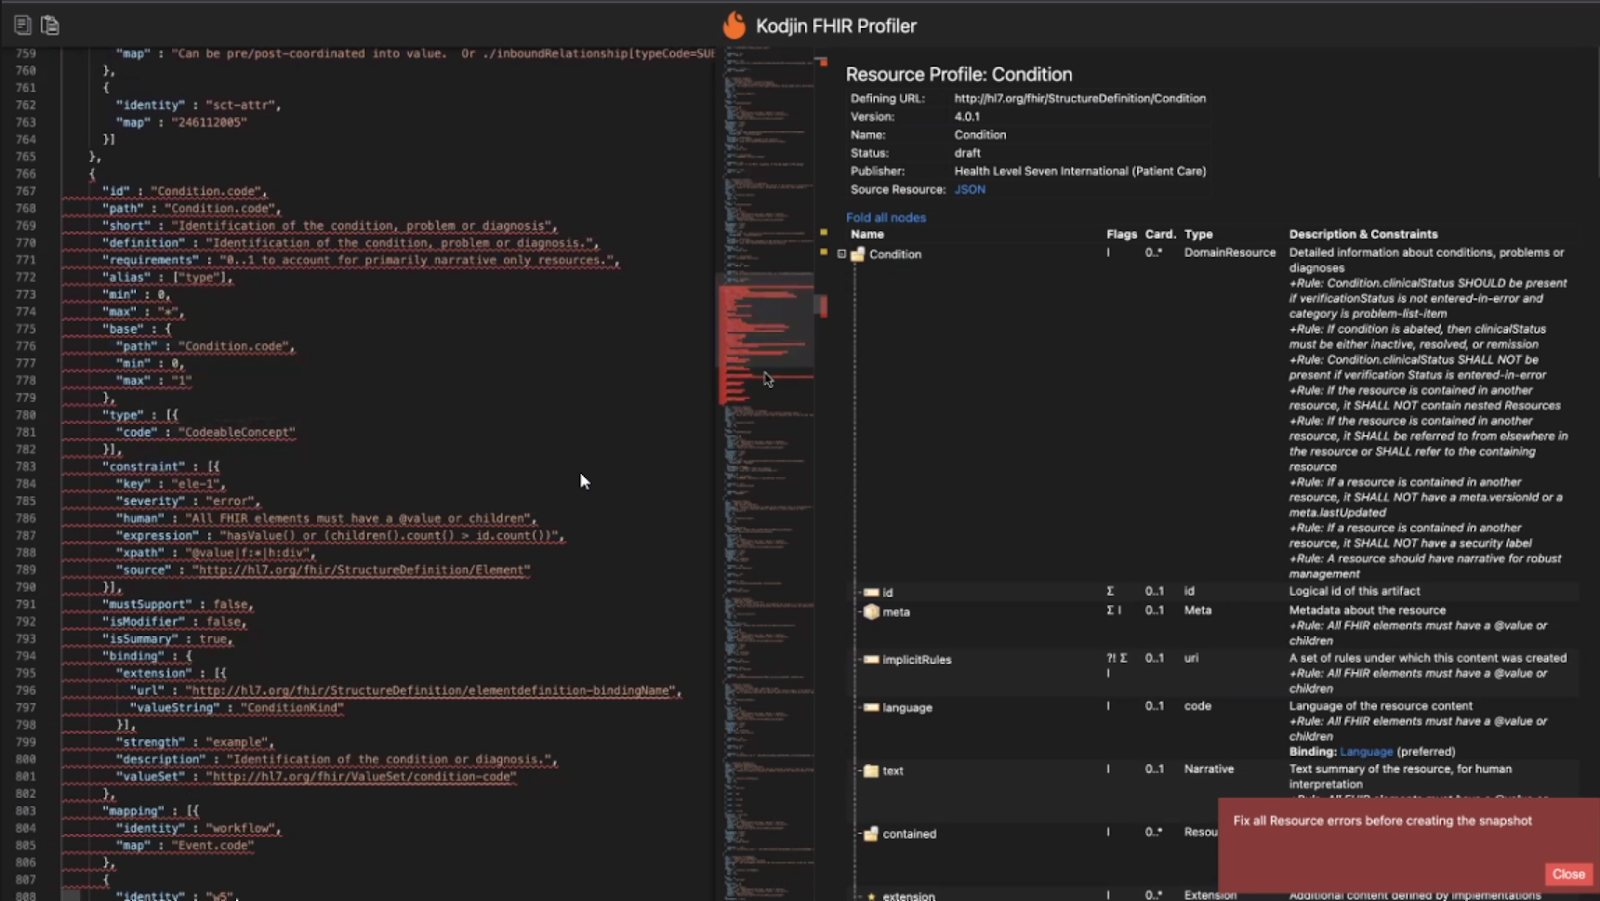Click the status value draft
Image resolution: width=1600 pixels, height=901 pixels.
click(967, 153)
